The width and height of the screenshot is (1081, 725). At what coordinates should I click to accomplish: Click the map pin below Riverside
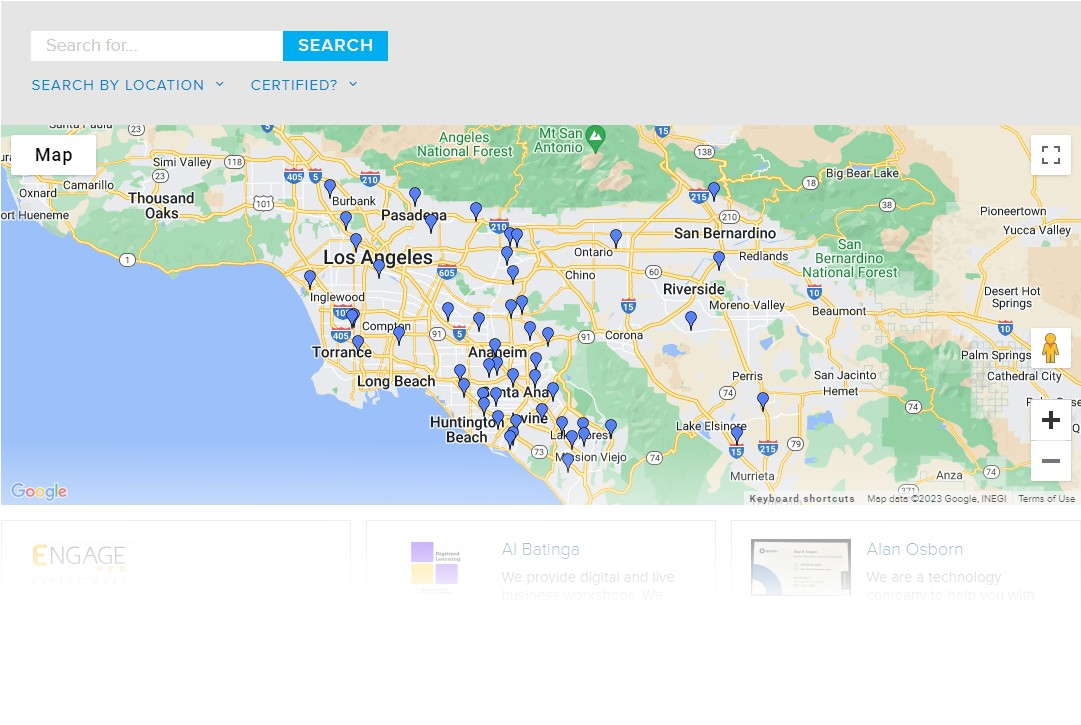(x=691, y=320)
